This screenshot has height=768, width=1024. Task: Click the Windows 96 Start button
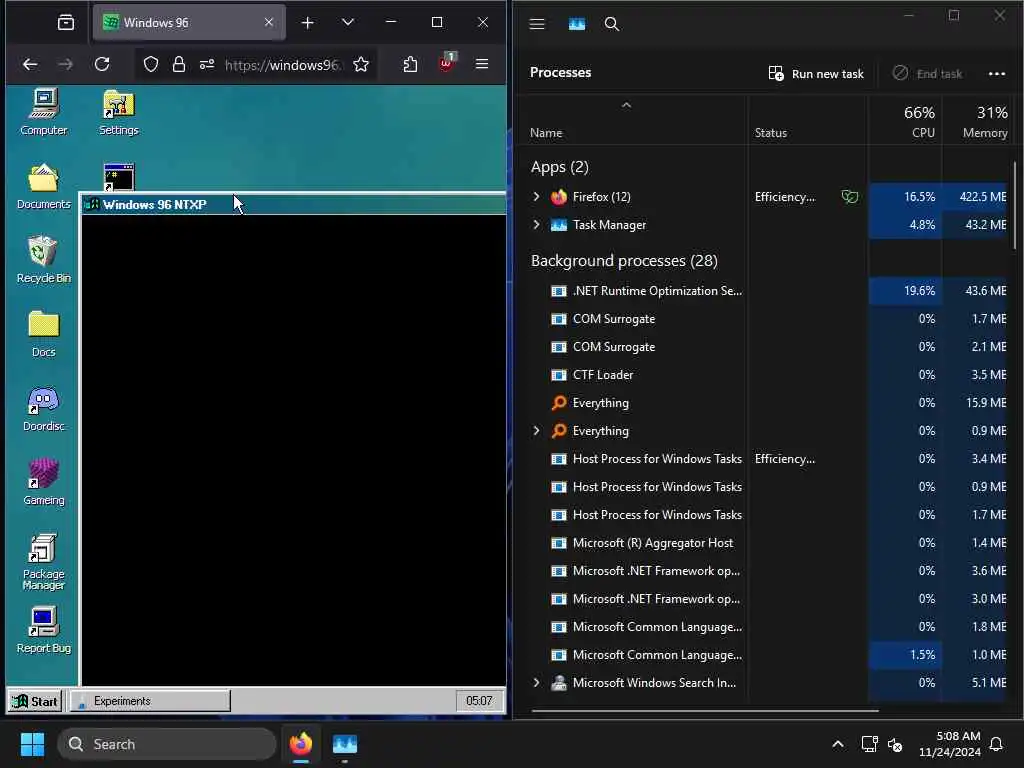coord(35,701)
